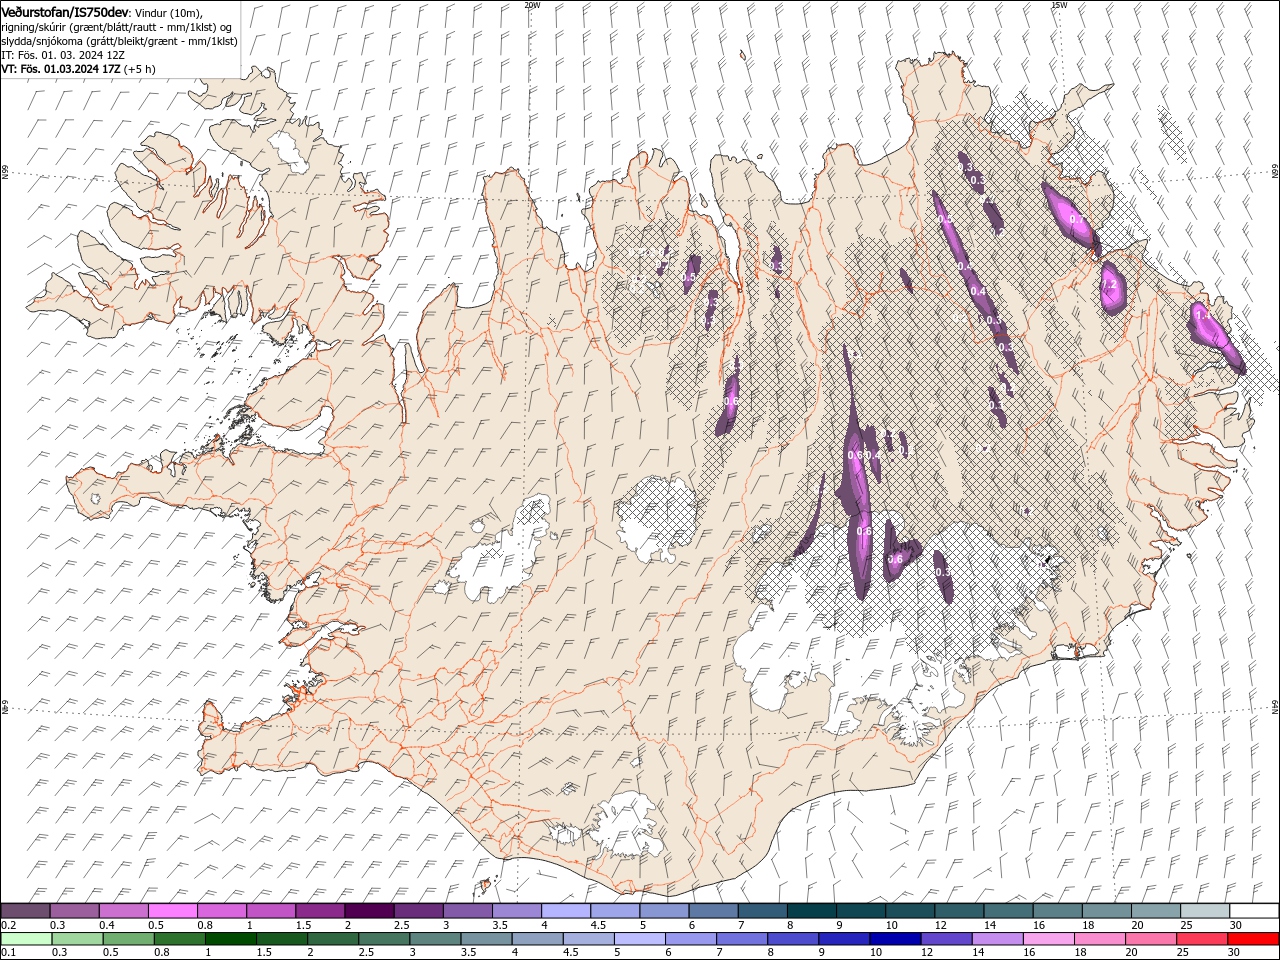Select the bright red lower swatch after 30
Image resolution: width=1280 pixels, height=960 pixels.
click(1253, 939)
